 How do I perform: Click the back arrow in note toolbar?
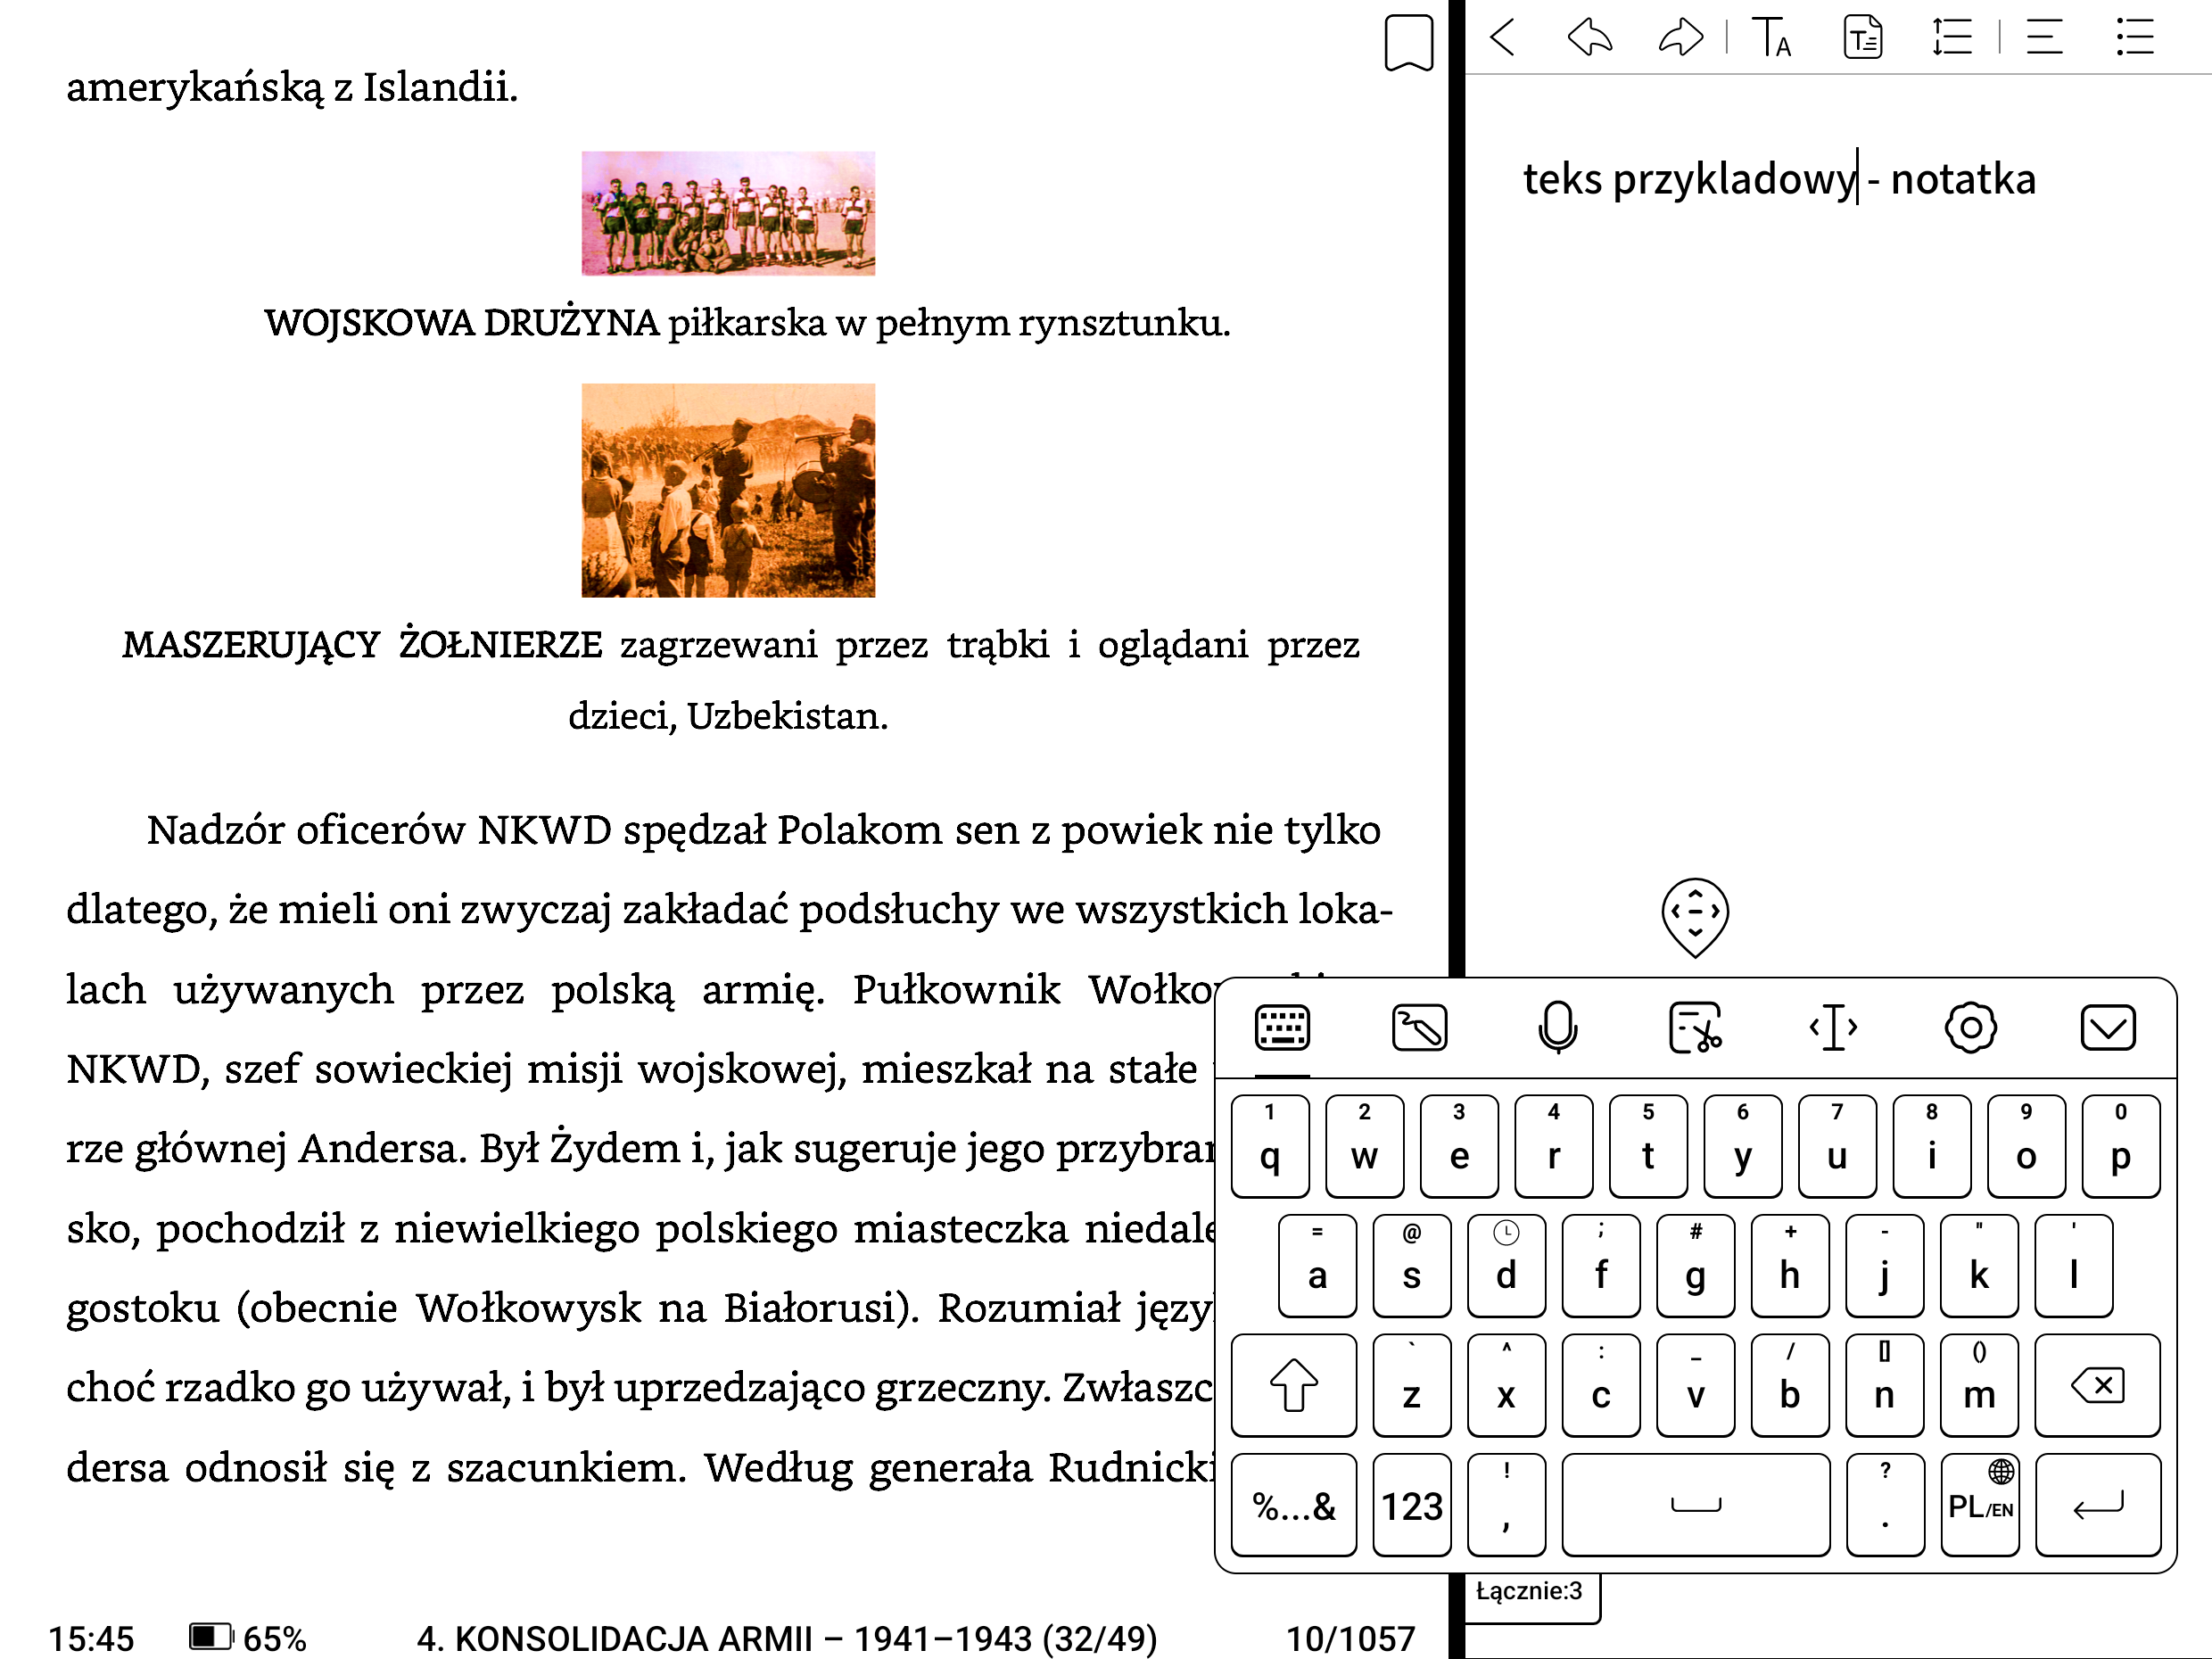pyautogui.click(x=1502, y=38)
